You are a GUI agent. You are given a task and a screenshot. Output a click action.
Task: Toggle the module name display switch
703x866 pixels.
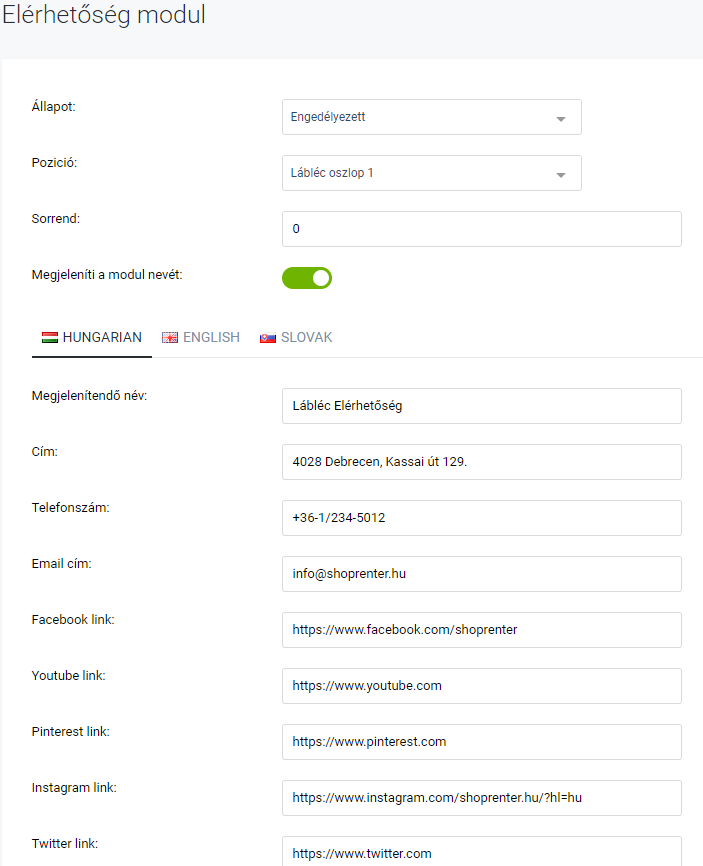pyautogui.click(x=307, y=278)
